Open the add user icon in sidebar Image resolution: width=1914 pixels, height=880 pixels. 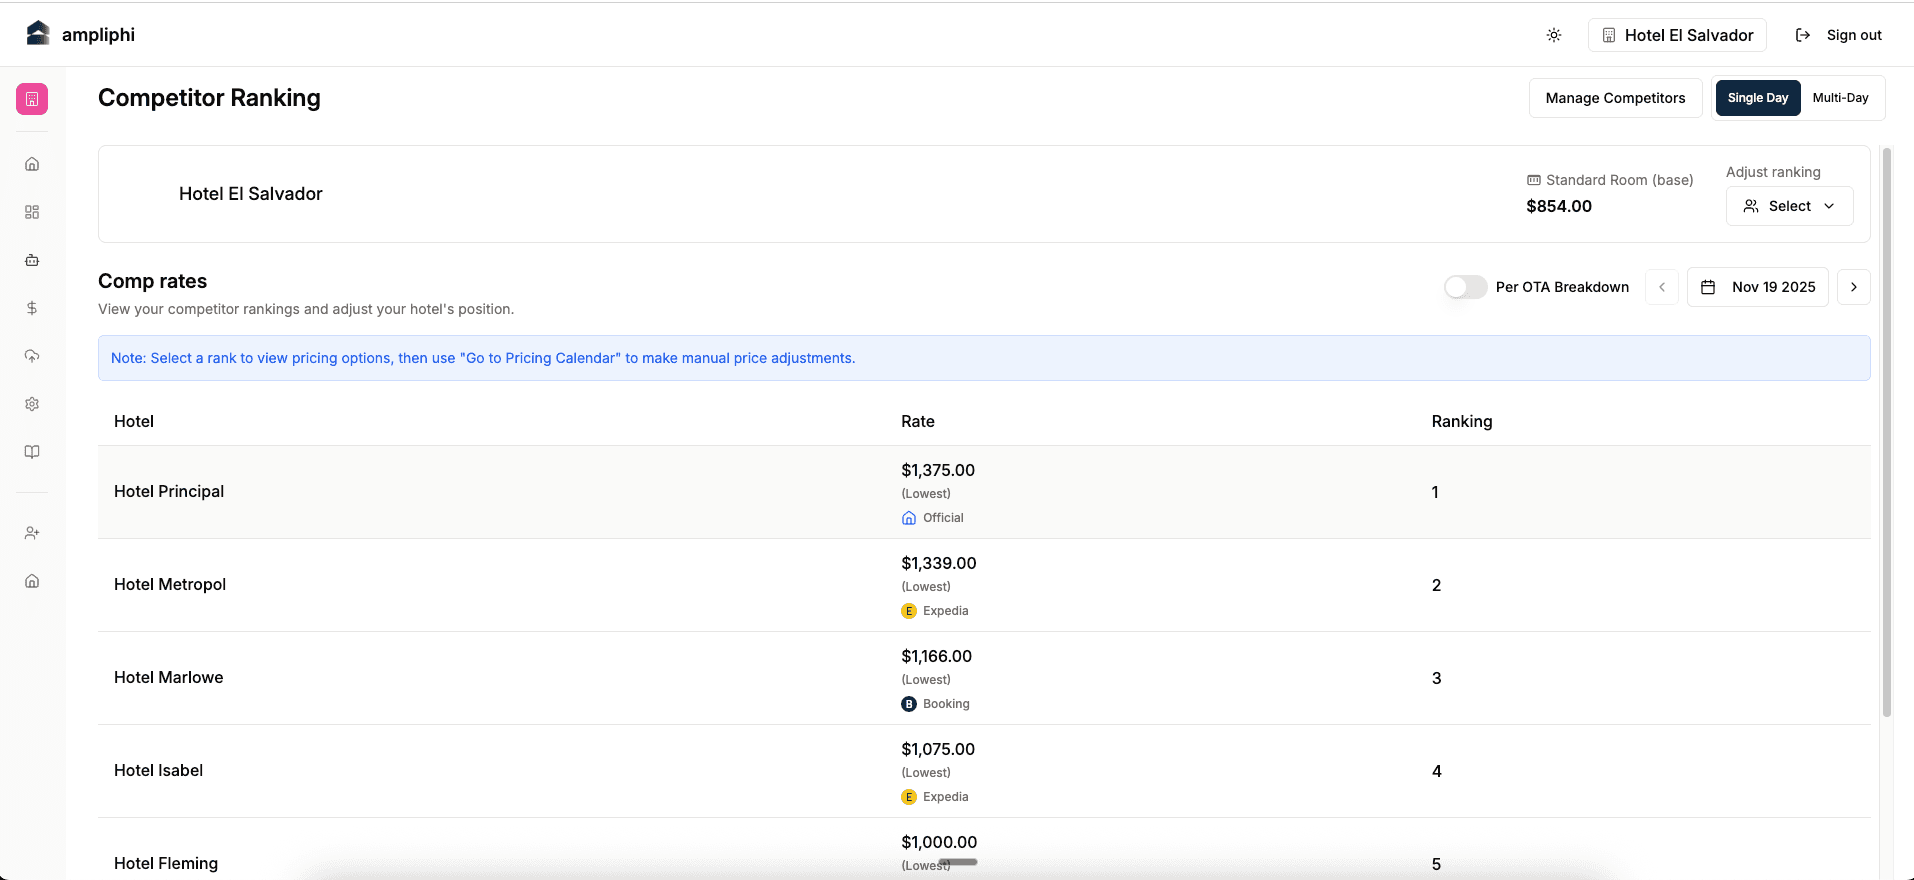tap(32, 533)
